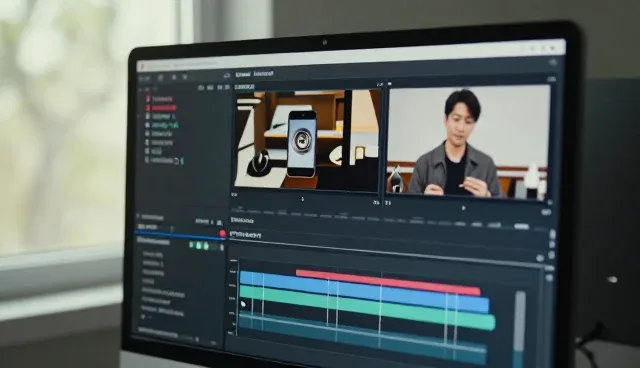Select the dark teal bottom track on the timeline
640x368 pixels.
[x=362, y=337]
